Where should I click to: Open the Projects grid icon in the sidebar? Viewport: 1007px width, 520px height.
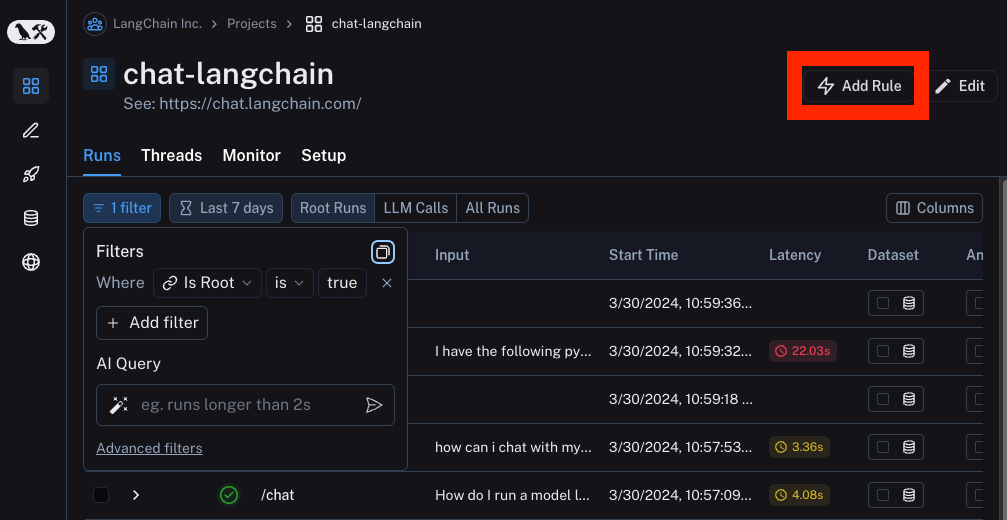tap(31, 86)
